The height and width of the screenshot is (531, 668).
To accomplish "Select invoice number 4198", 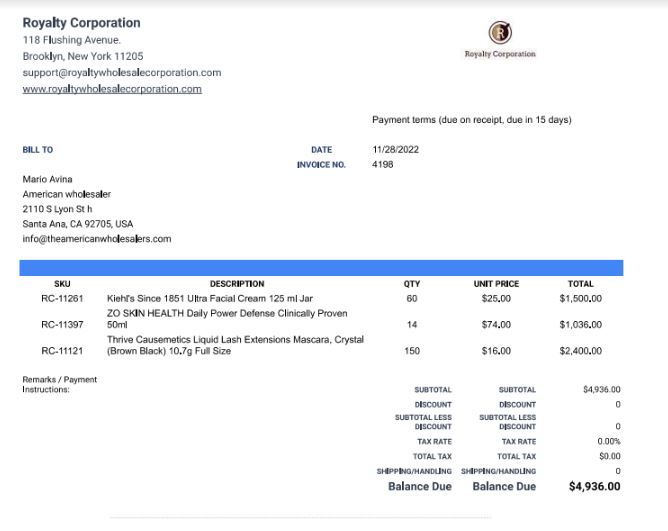I will 383,164.
